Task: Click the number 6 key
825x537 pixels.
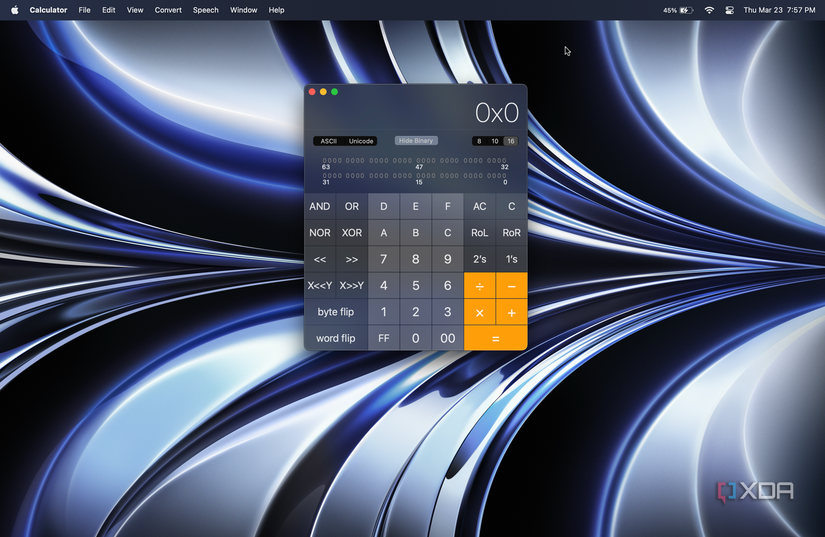Action: [x=448, y=285]
